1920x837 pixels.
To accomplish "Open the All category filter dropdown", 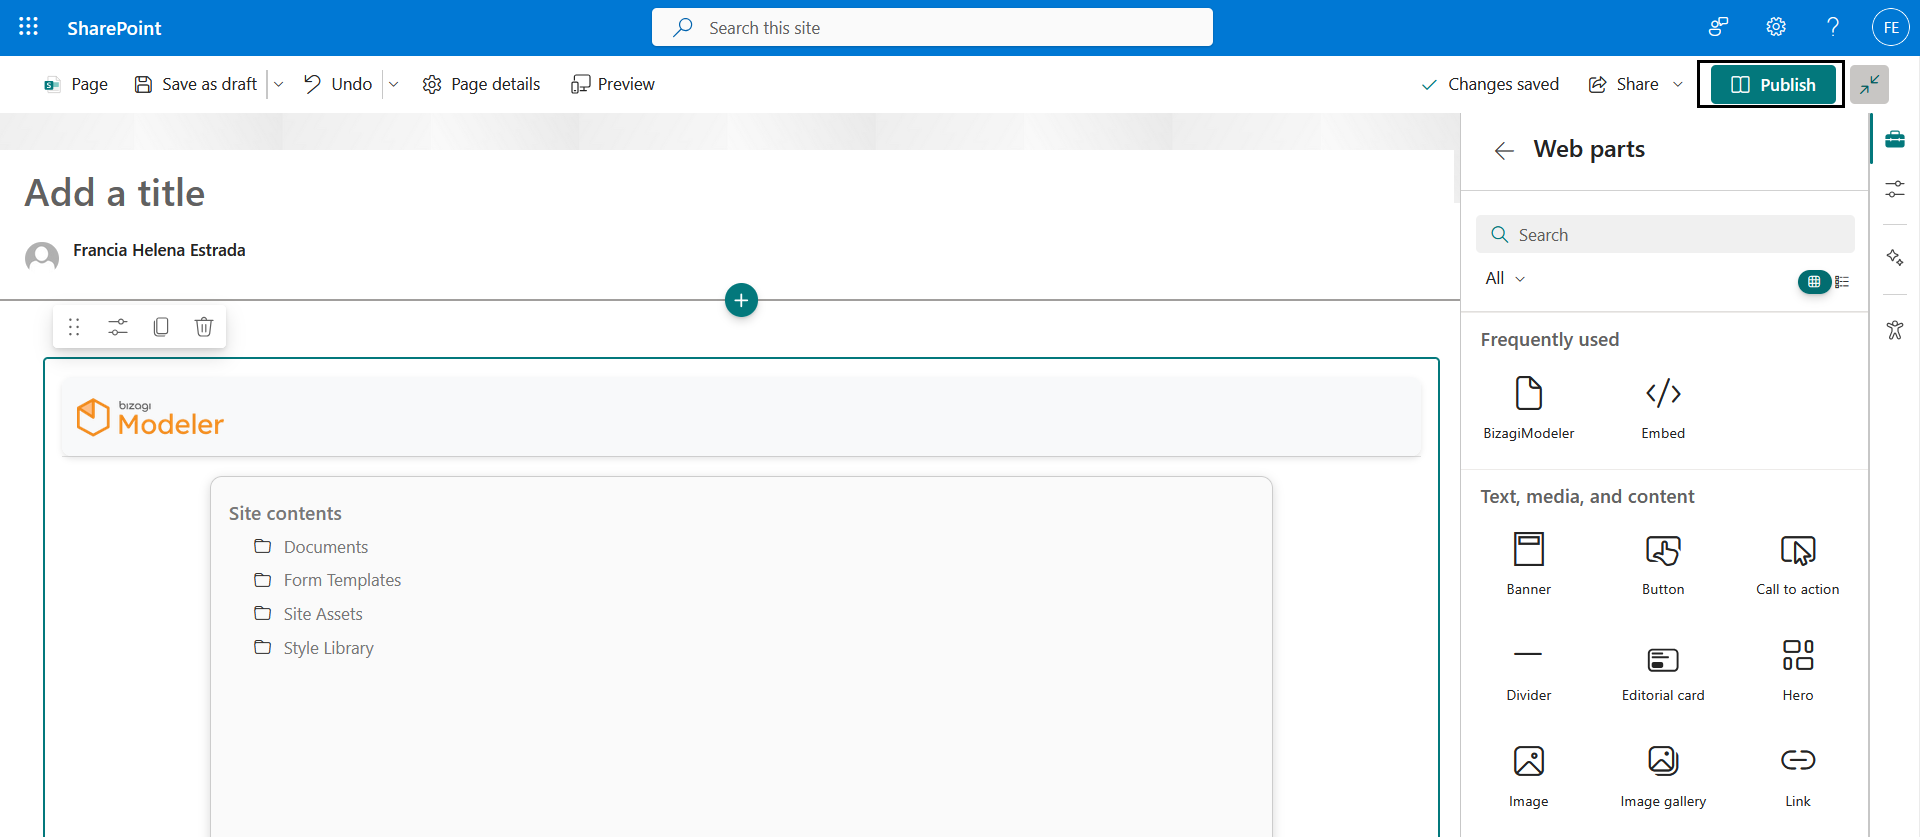I will pyautogui.click(x=1505, y=278).
